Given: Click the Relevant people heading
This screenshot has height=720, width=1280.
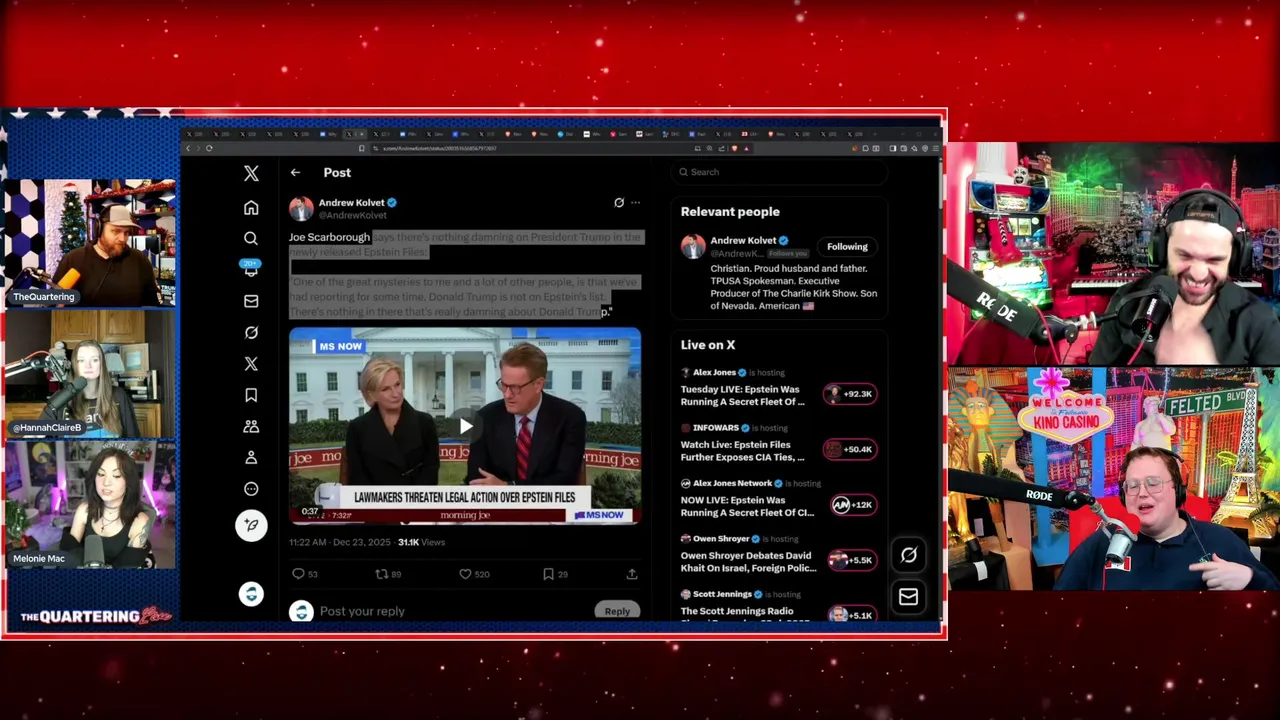Looking at the screenshot, I should pyautogui.click(x=730, y=212).
